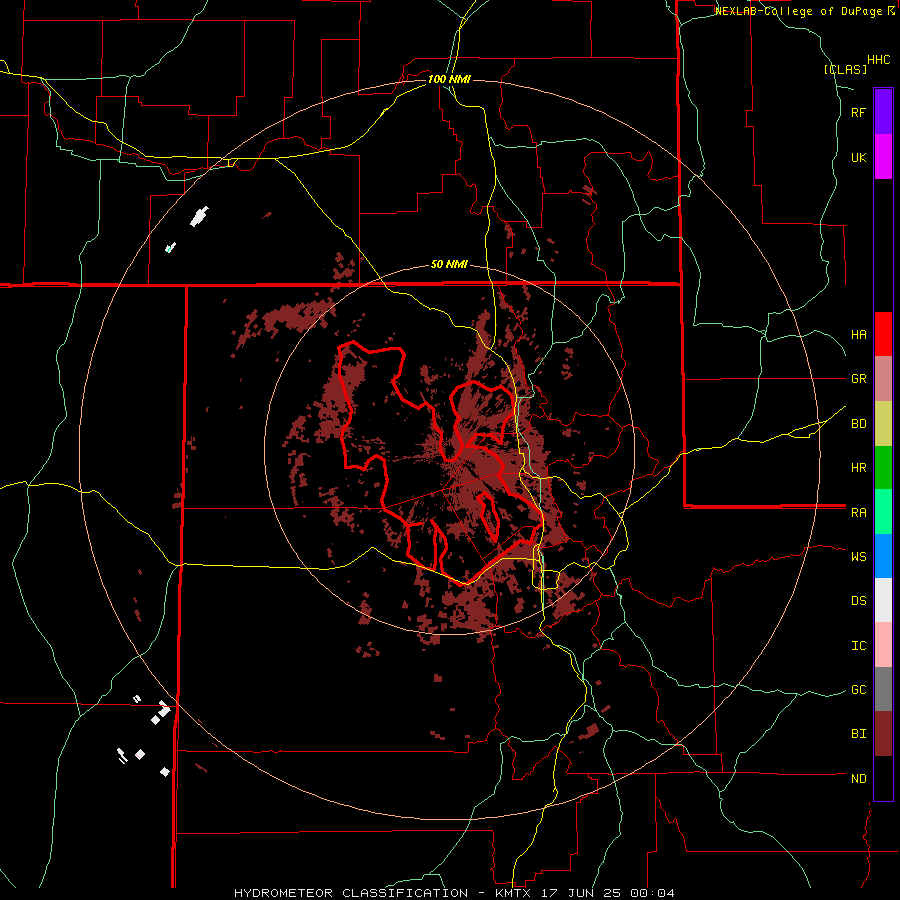Image resolution: width=900 pixels, height=900 pixels.
Task: Click the GR legend color block
Action: 883,379
